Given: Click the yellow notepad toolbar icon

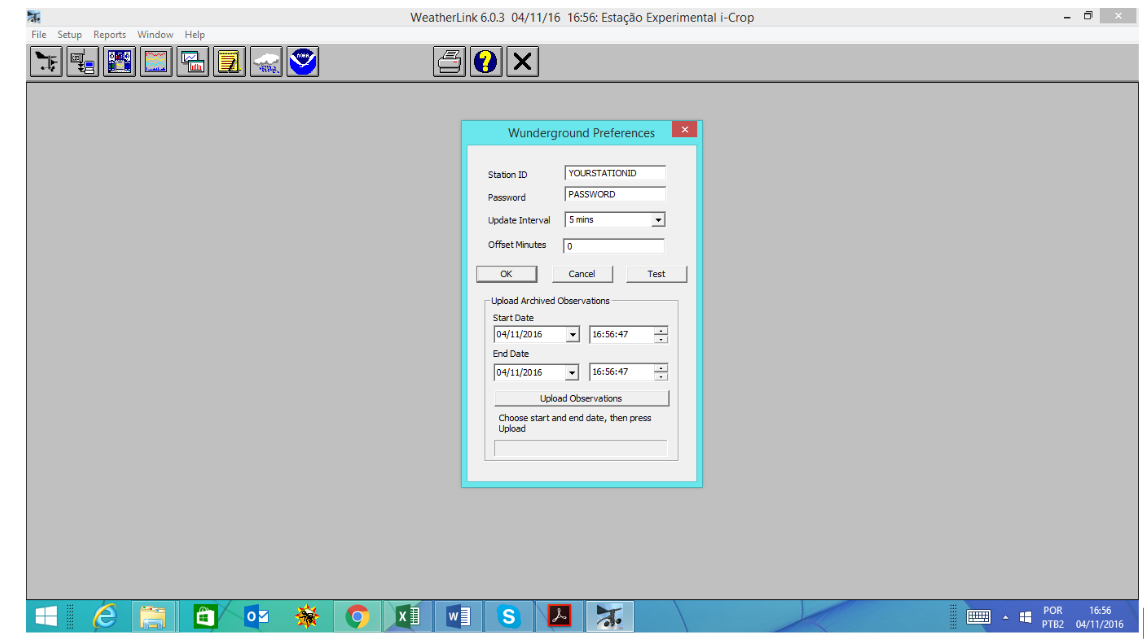Looking at the screenshot, I should (x=230, y=62).
